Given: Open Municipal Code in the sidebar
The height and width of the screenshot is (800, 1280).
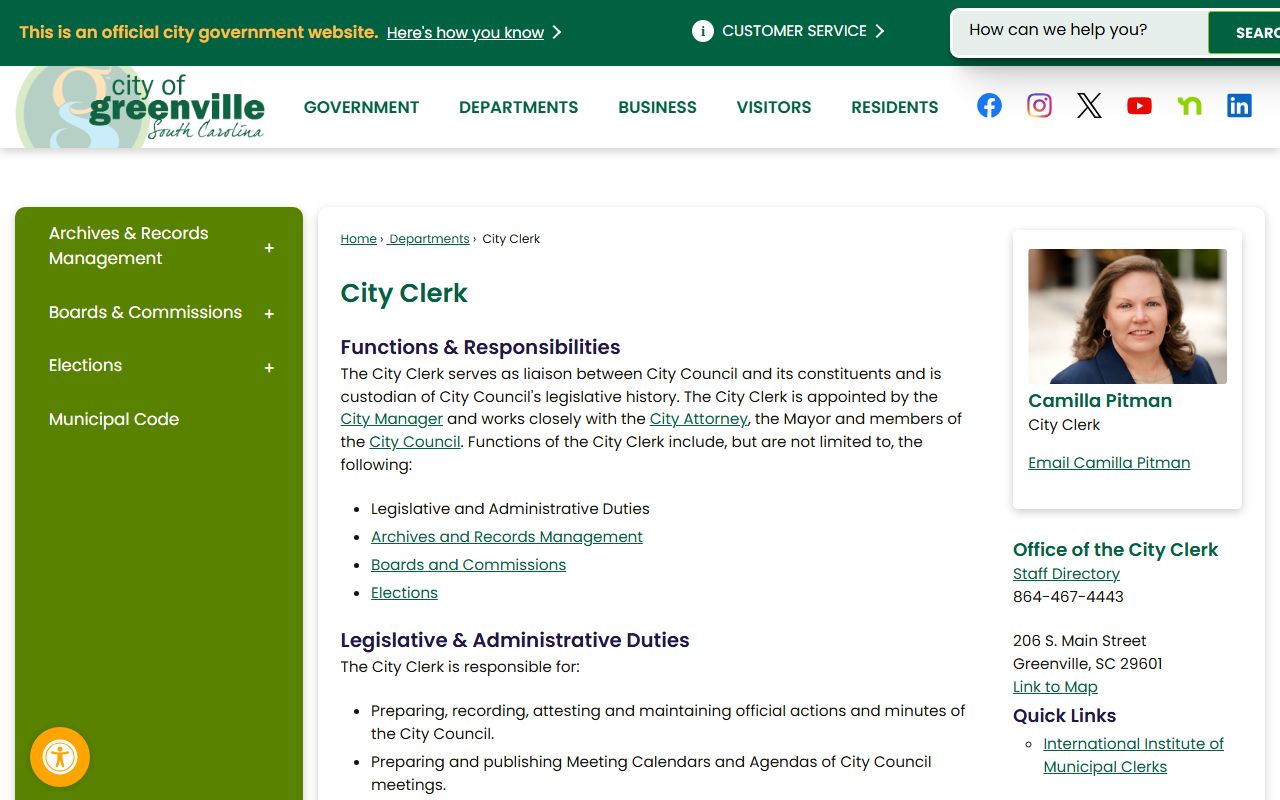Looking at the screenshot, I should coord(114,419).
